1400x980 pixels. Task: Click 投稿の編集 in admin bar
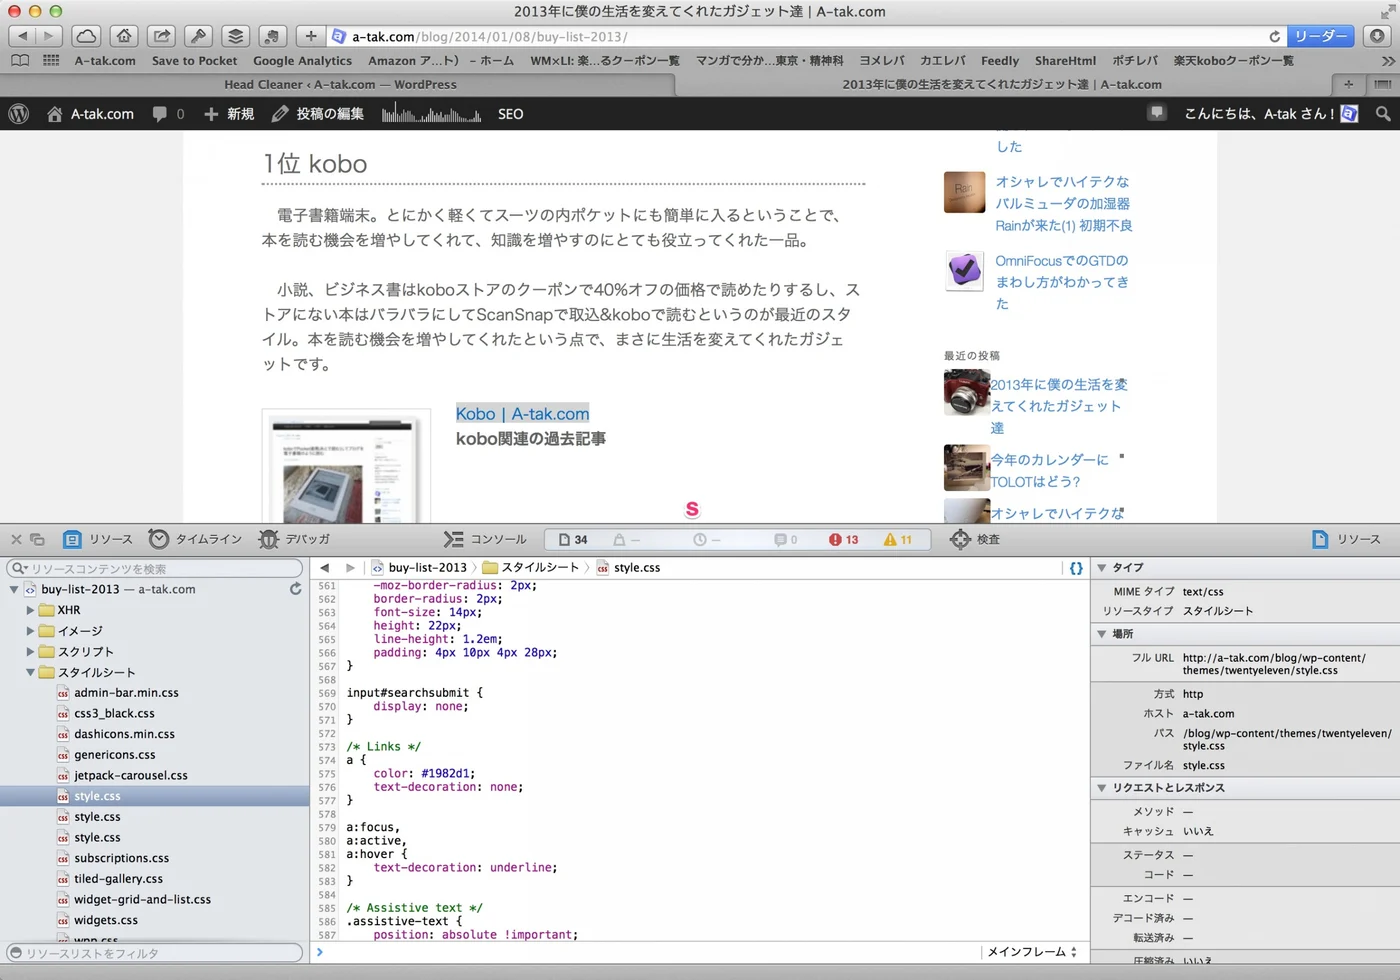tap(318, 114)
